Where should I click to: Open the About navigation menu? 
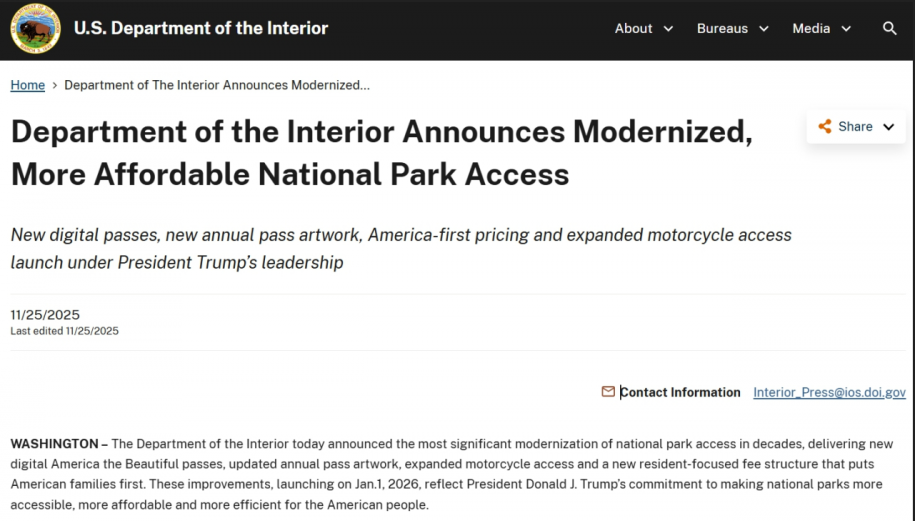pos(634,29)
